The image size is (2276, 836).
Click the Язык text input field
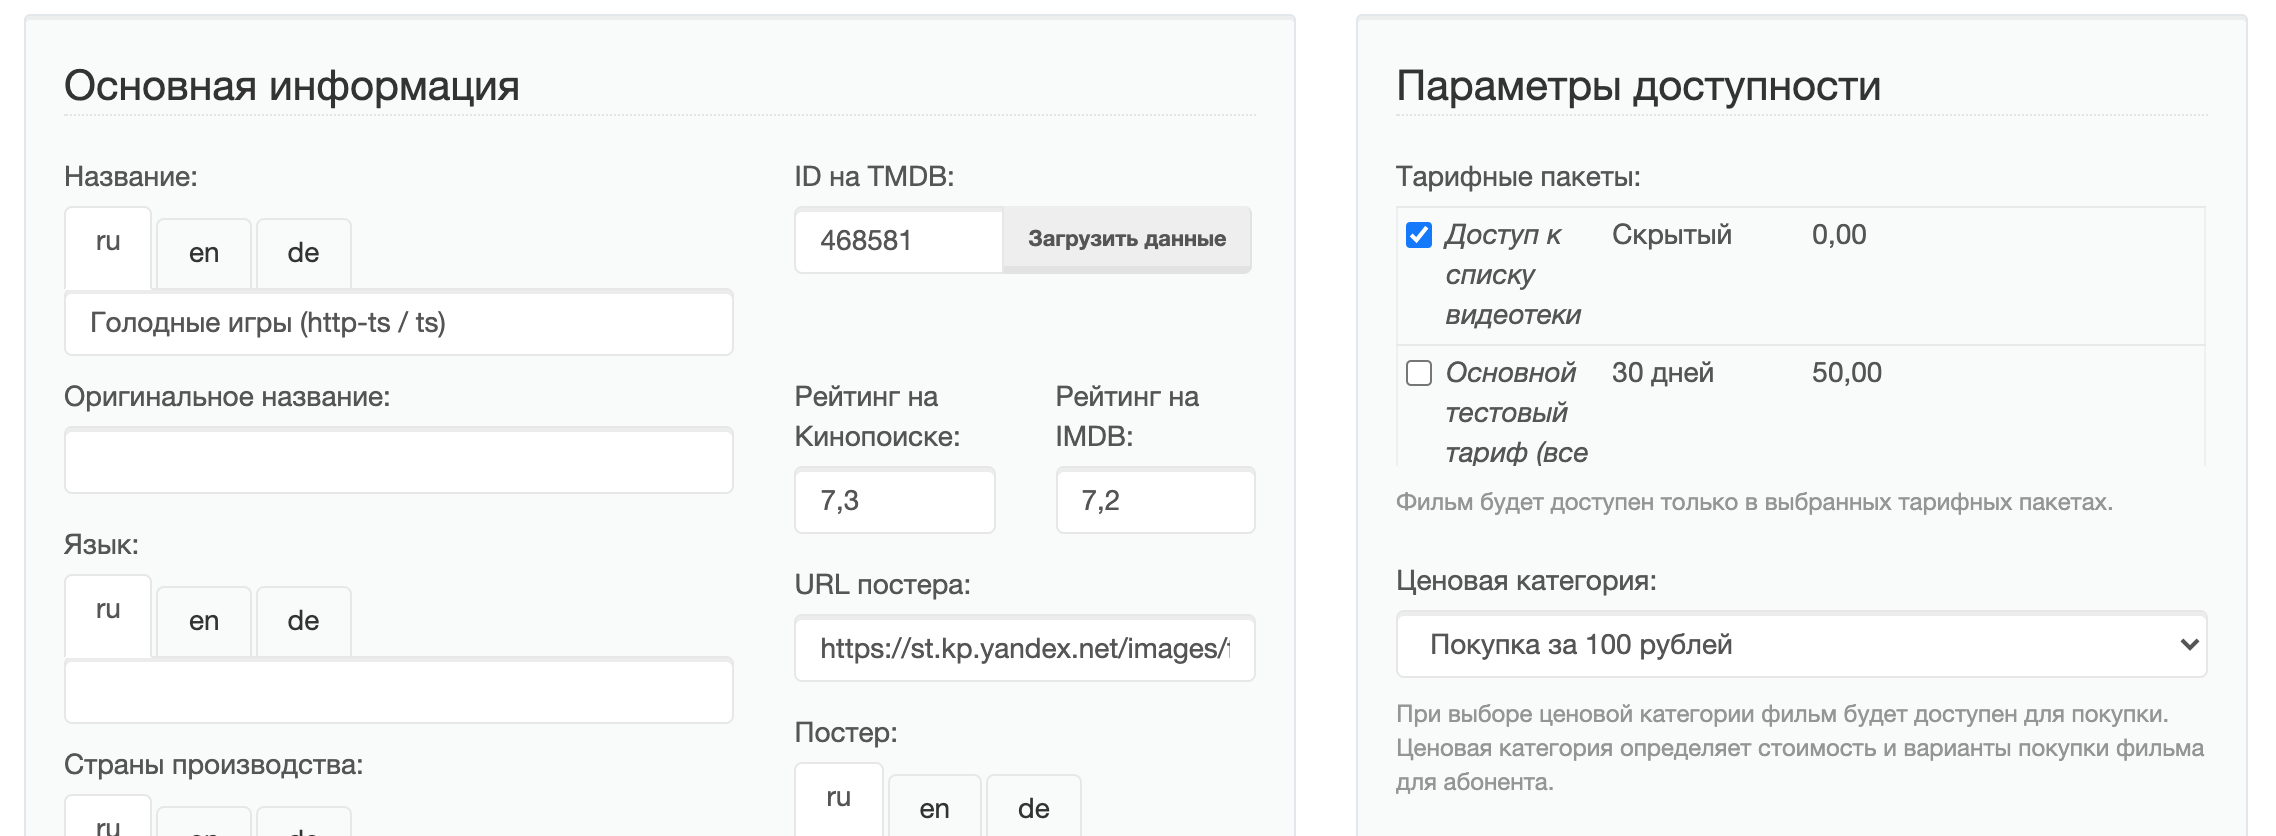399,690
